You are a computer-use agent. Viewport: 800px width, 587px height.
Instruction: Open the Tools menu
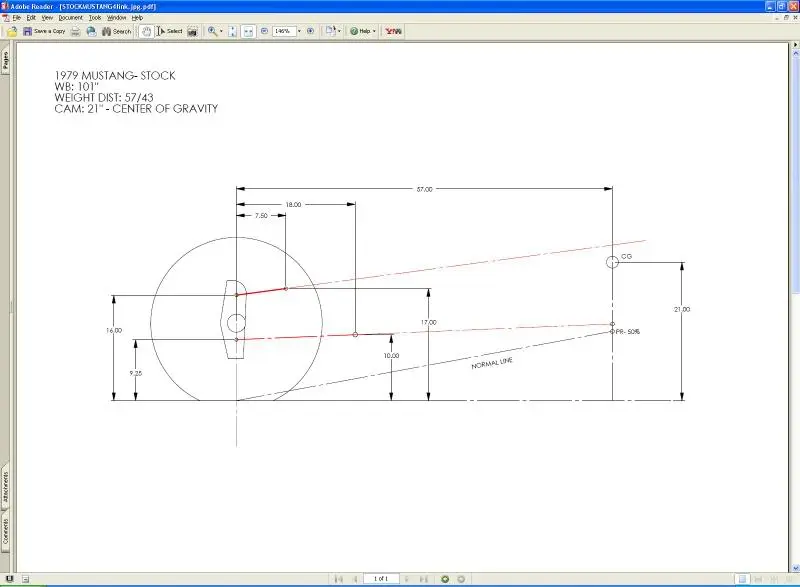pos(95,18)
